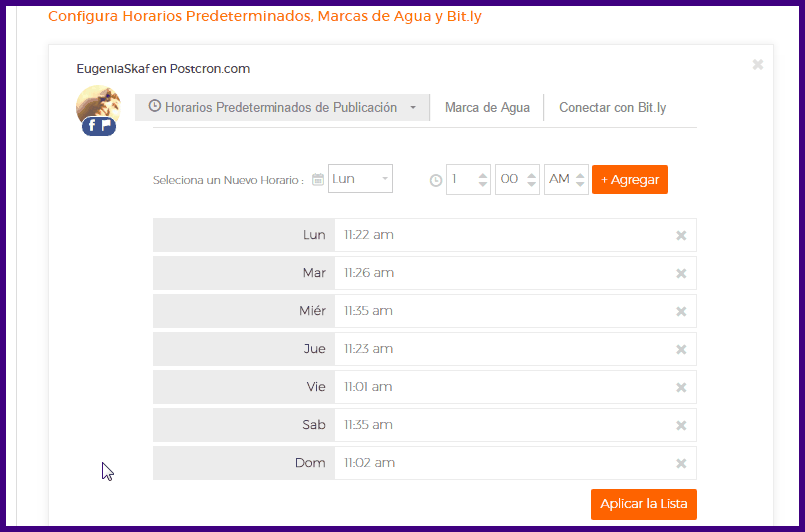Click the calendar icon beside day selector

tap(318, 180)
